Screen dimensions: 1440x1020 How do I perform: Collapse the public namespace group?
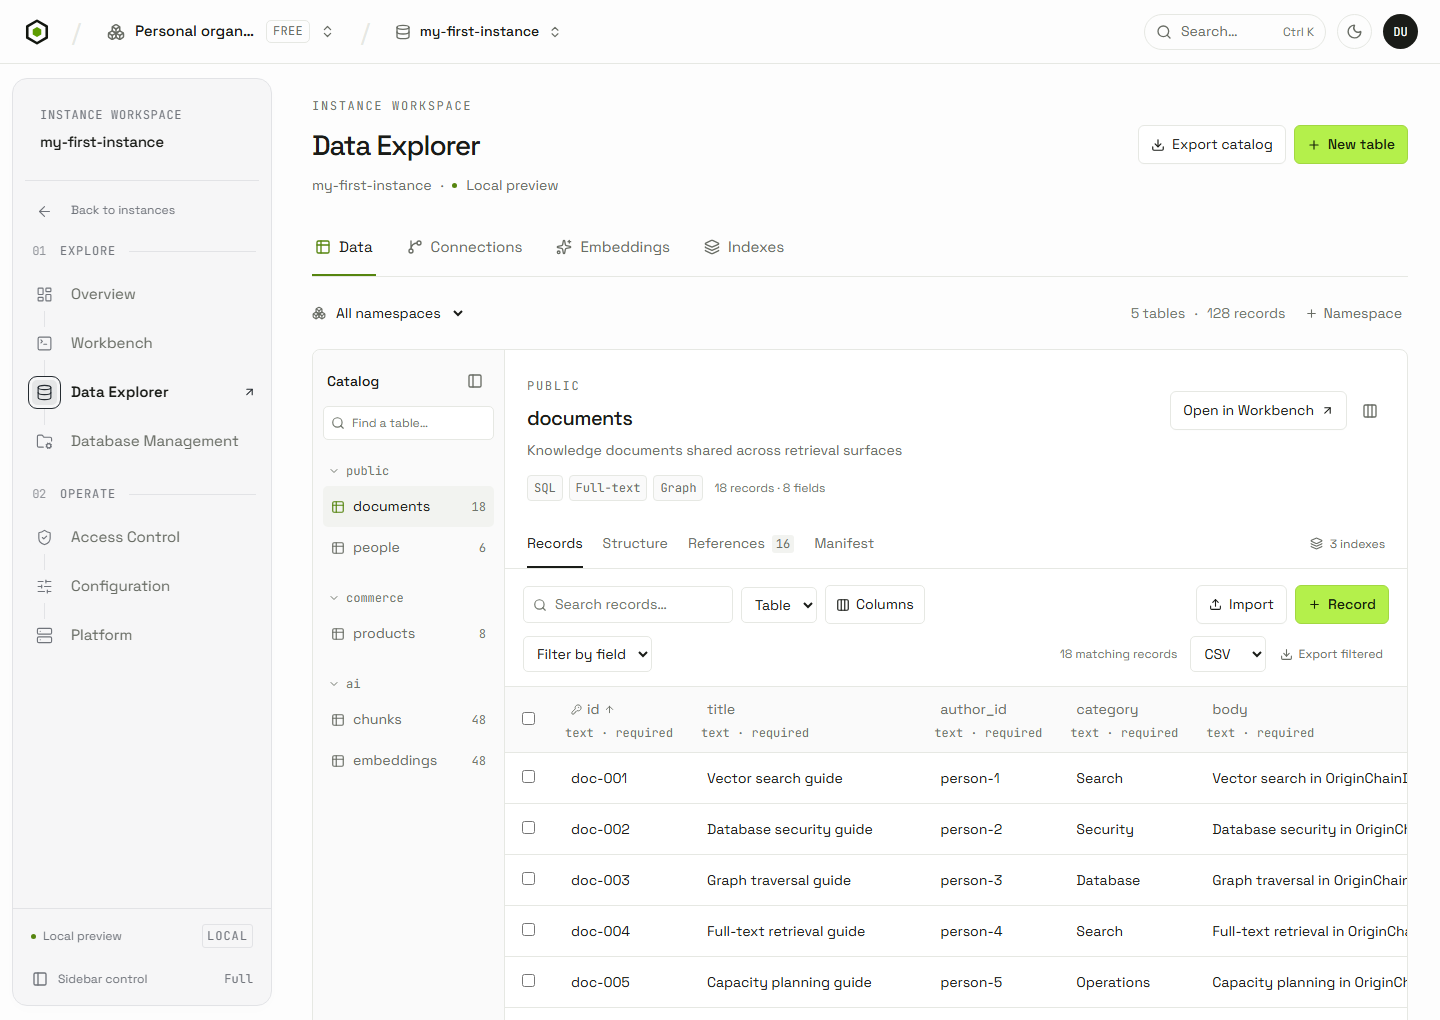point(359,471)
